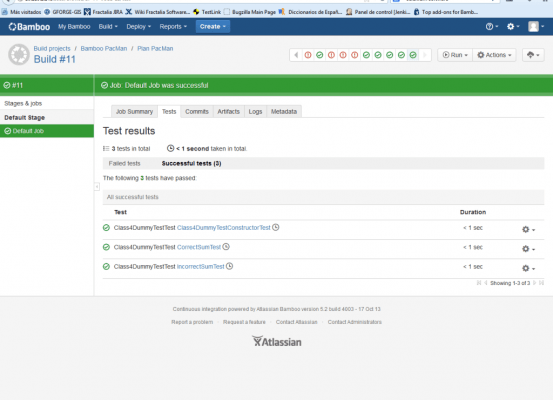Open the Artifacts tab

229,111
